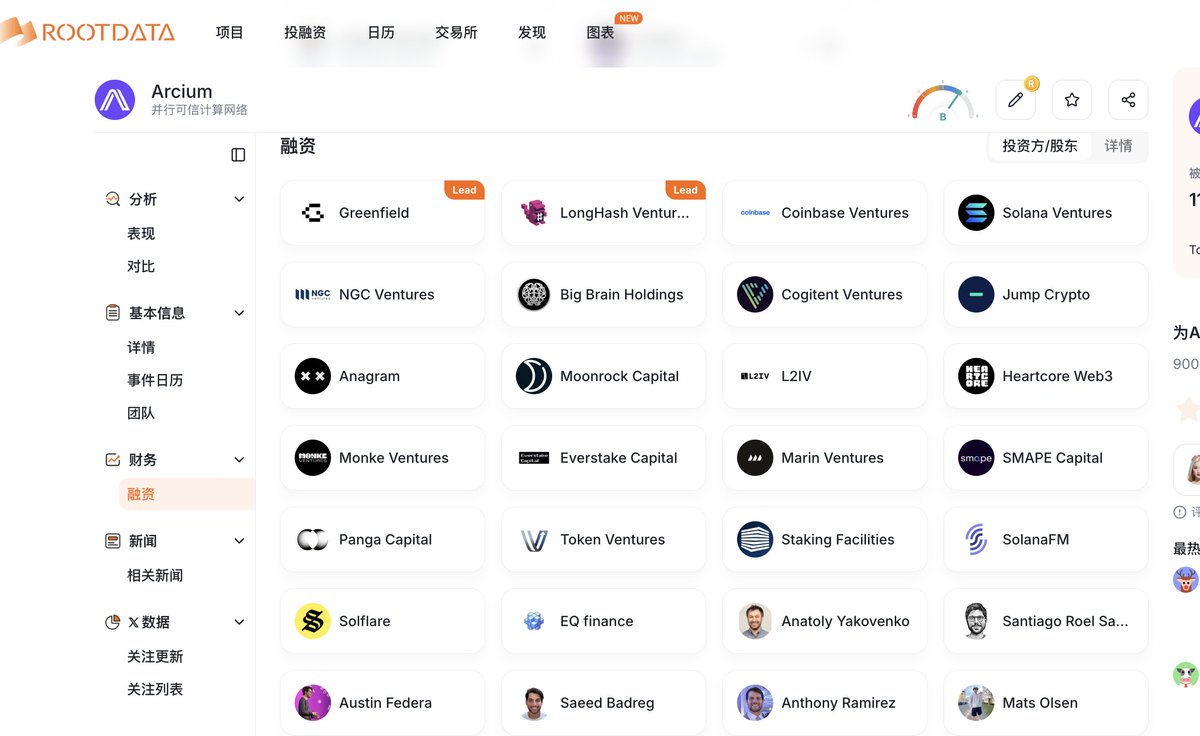Click the B rating gauge
Image resolution: width=1200 pixels, height=736 pixels.
click(x=943, y=103)
